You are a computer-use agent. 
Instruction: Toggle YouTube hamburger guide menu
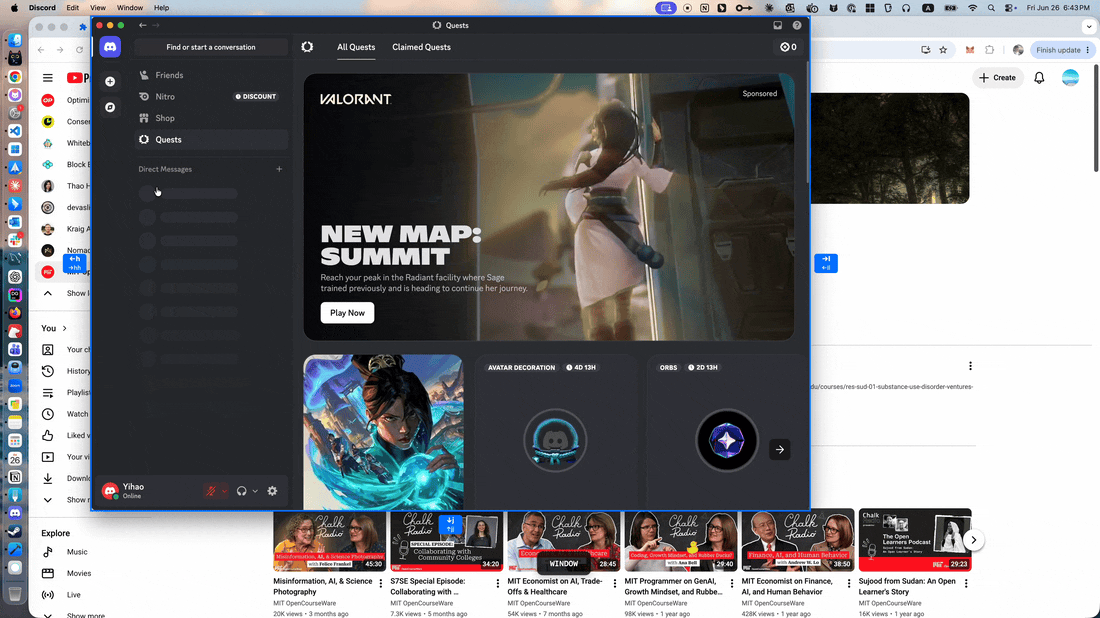tap(48, 78)
